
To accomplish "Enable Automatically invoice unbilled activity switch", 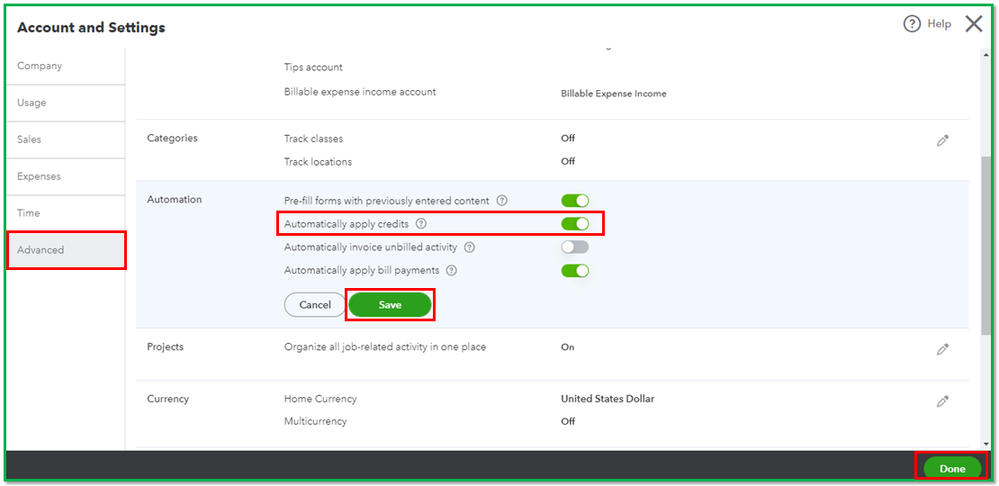I will [575, 247].
